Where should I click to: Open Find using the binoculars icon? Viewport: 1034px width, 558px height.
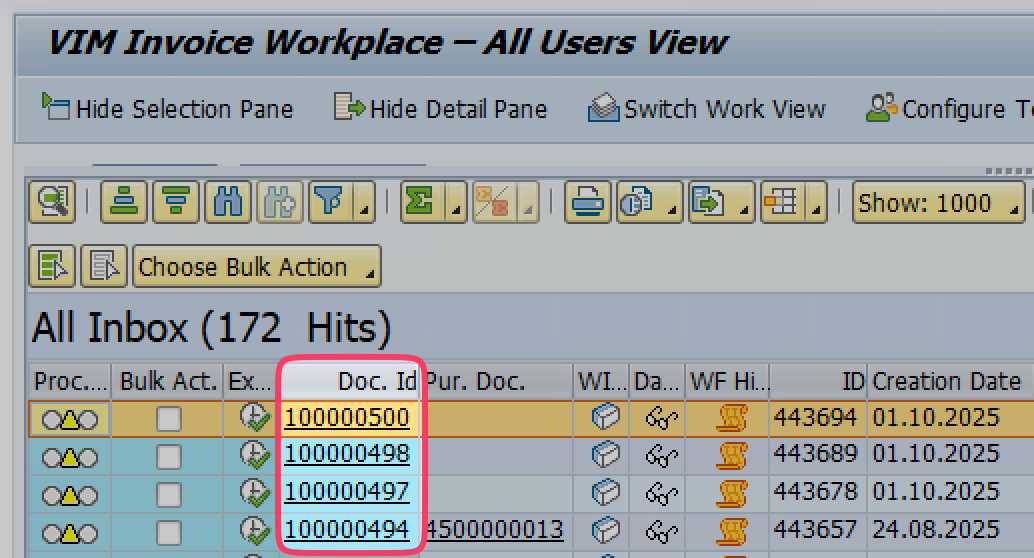click(228, 203)
